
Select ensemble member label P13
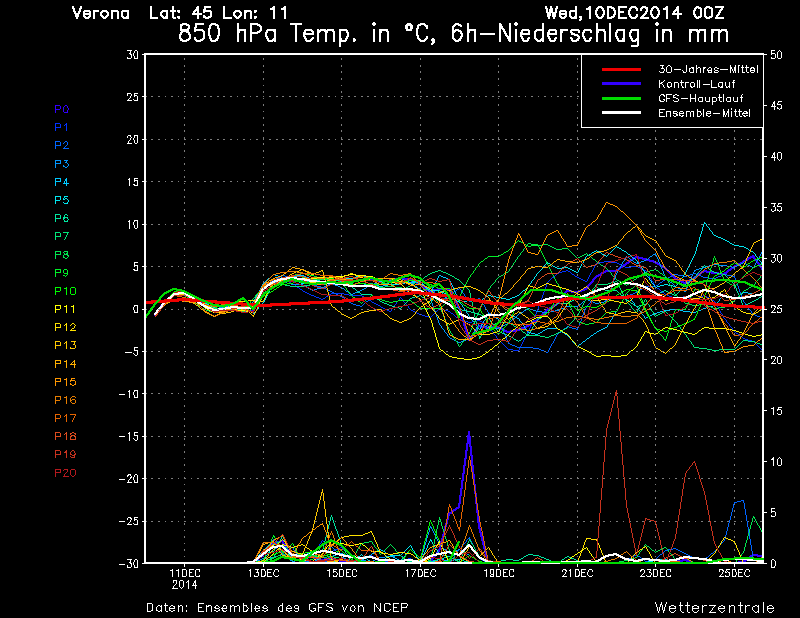click(65, 345)
